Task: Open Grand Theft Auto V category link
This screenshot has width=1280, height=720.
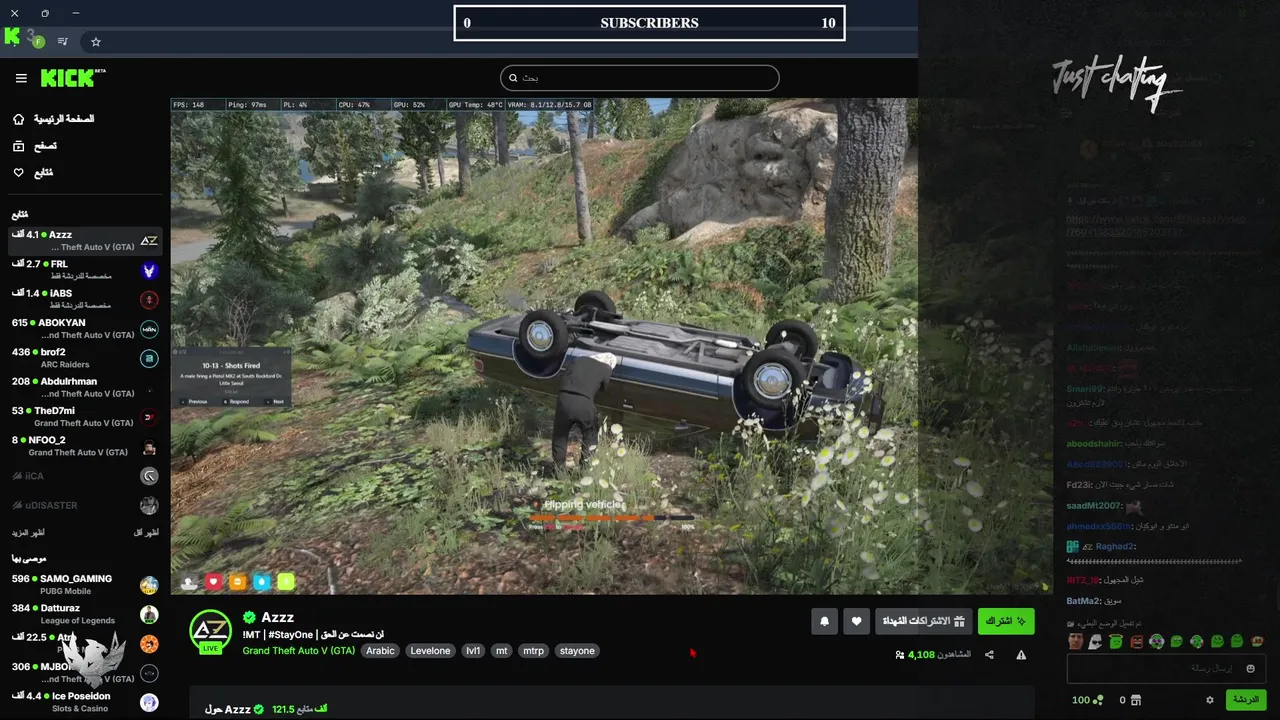Action: click(298, 651)
